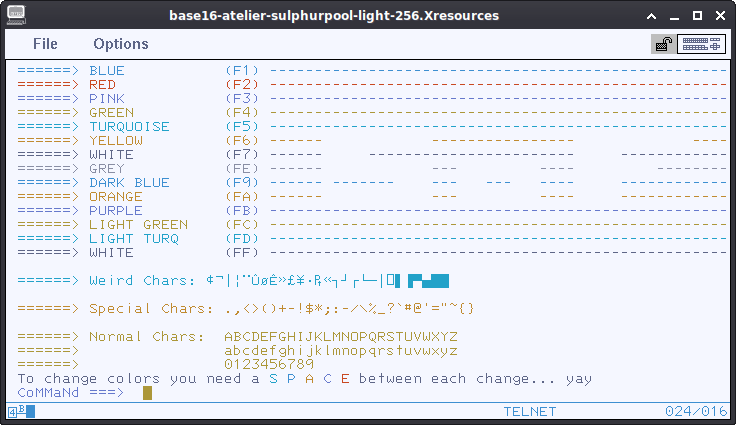Click the COMMAND input cursor block
736x425 pixels.
tap(147, 393)
